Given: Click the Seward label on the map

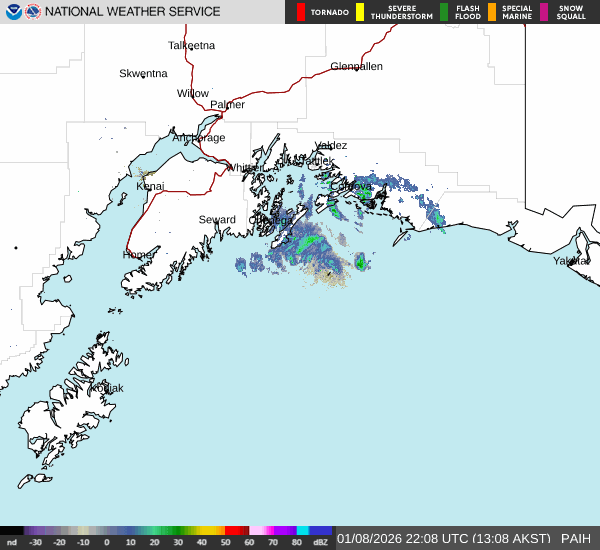Looking at the screenshot, I should 217,220.
